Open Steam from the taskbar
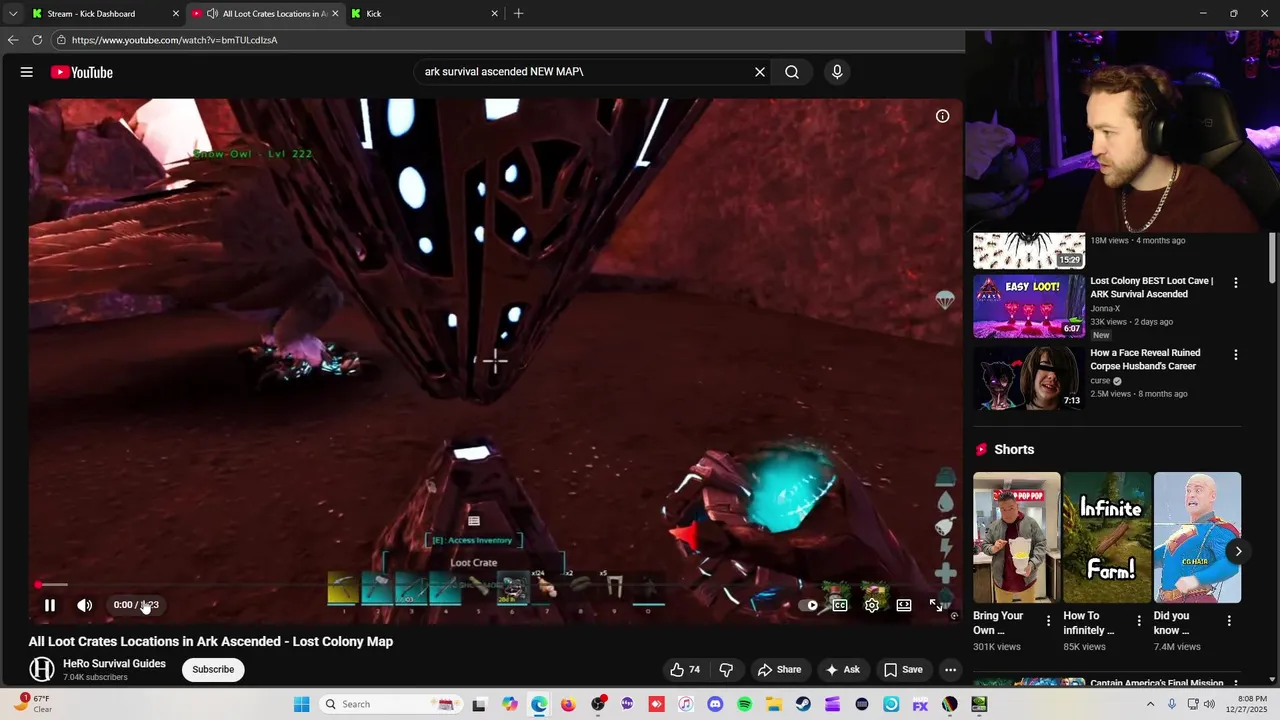The height and width of the screenshot is (720, 1280). (803, 704)
